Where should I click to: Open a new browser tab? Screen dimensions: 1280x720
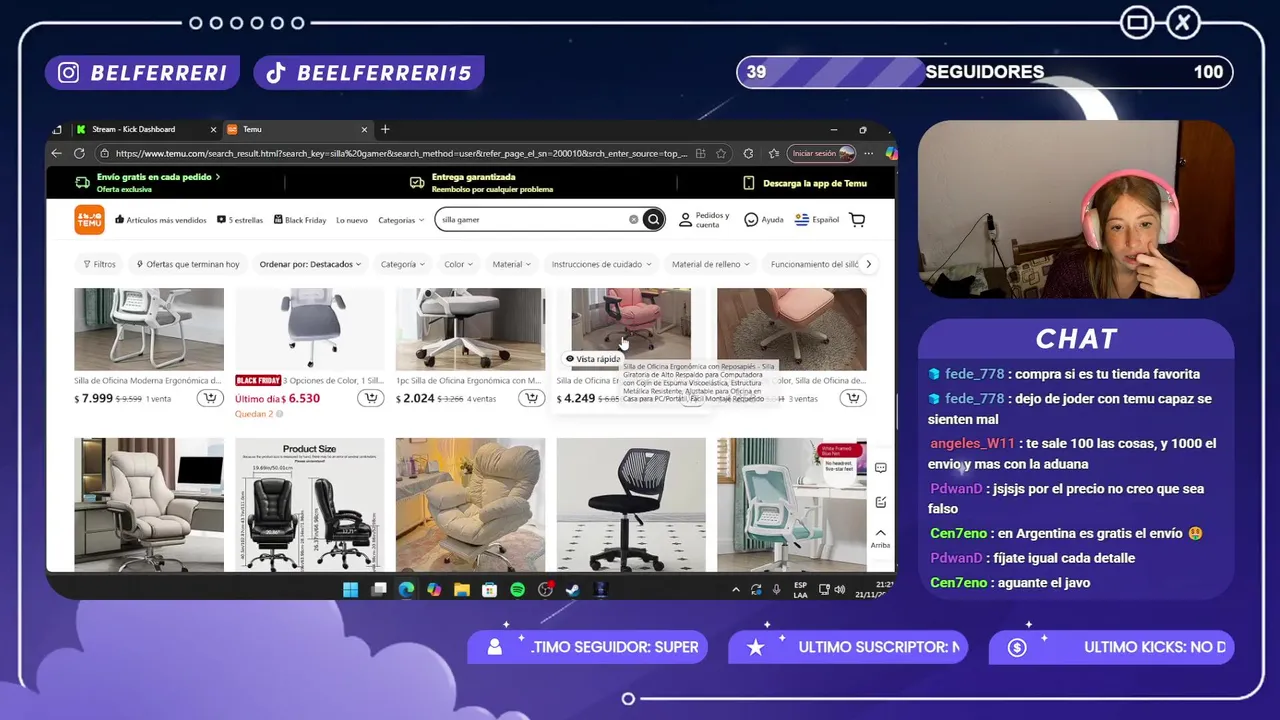385,129
